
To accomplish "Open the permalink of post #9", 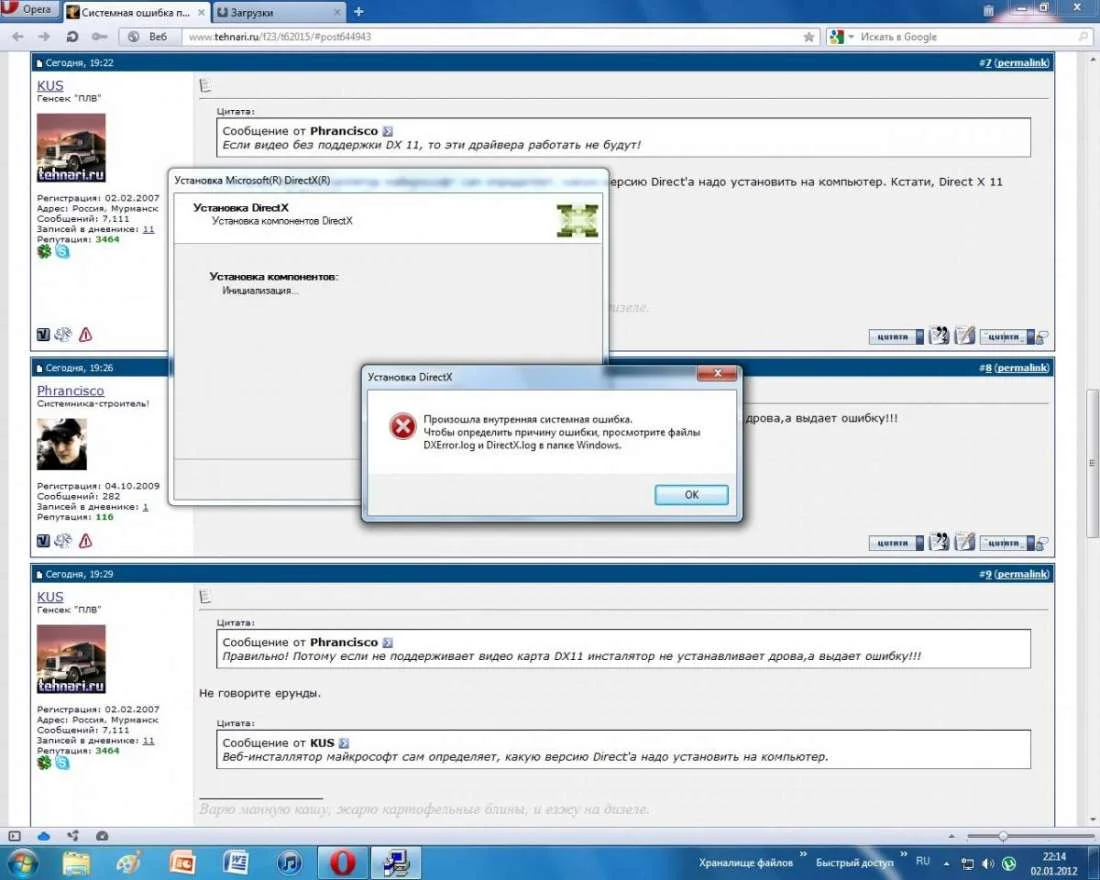I will [1021, 574].
